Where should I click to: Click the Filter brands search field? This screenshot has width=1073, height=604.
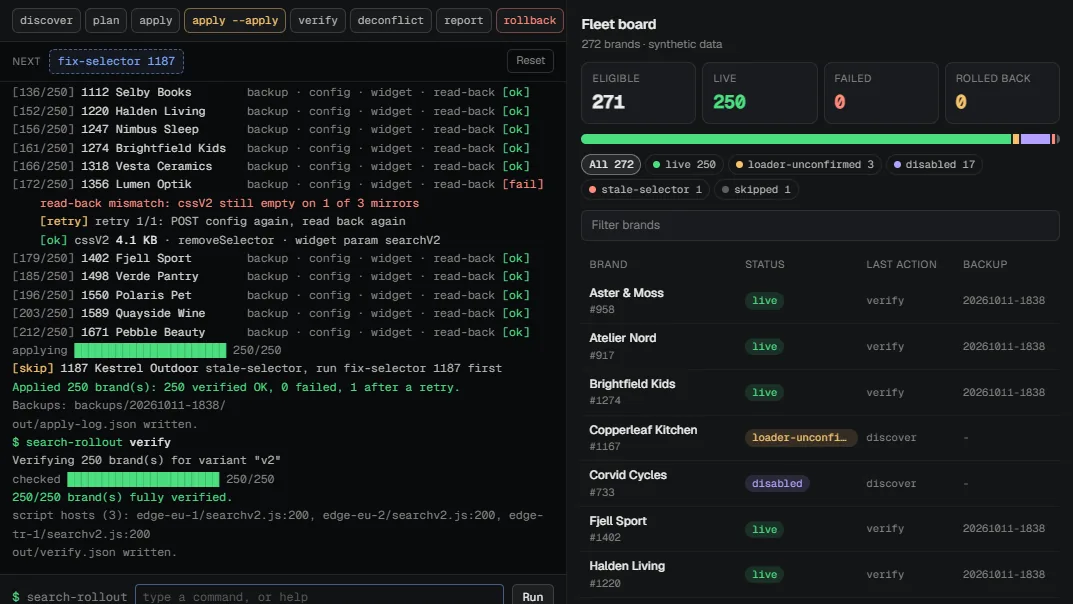tap(820, 225)
